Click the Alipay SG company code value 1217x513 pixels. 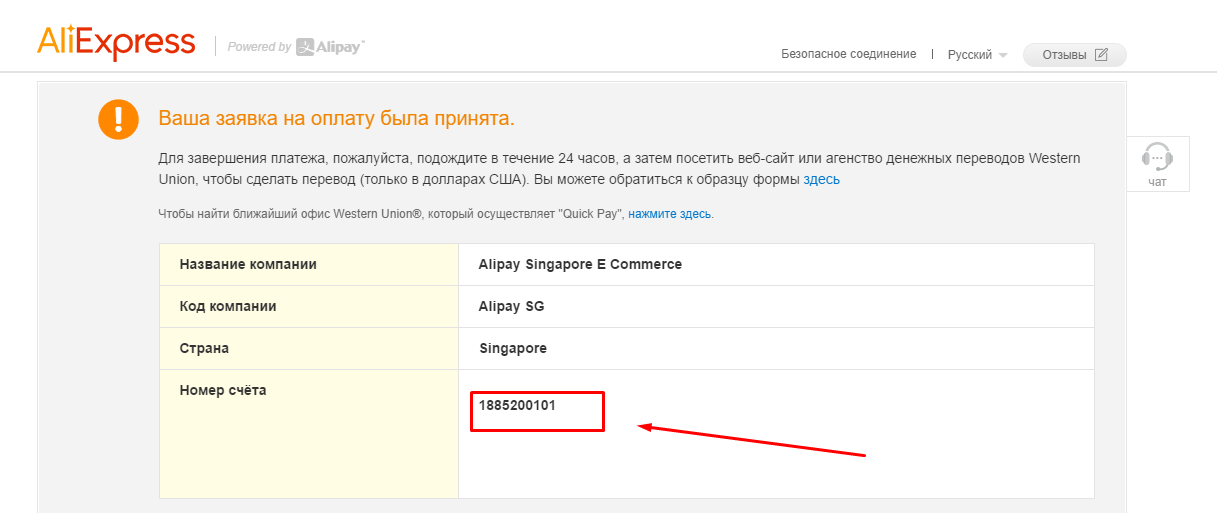click(512, 307)
